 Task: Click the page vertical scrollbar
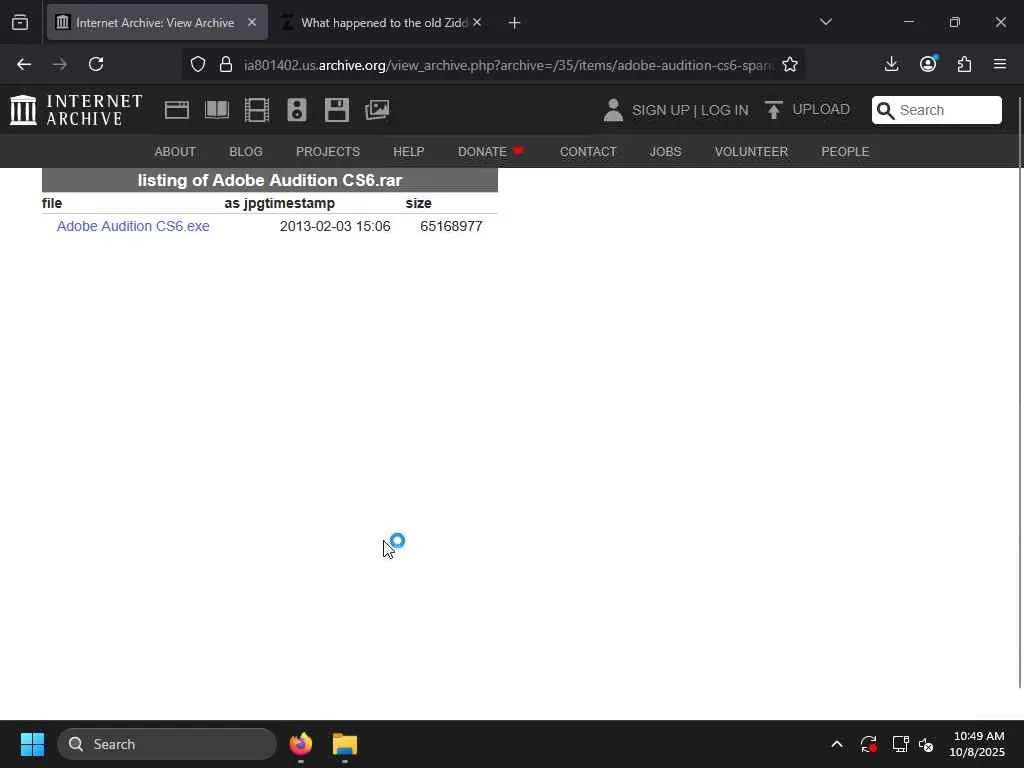click(1020, 392)
